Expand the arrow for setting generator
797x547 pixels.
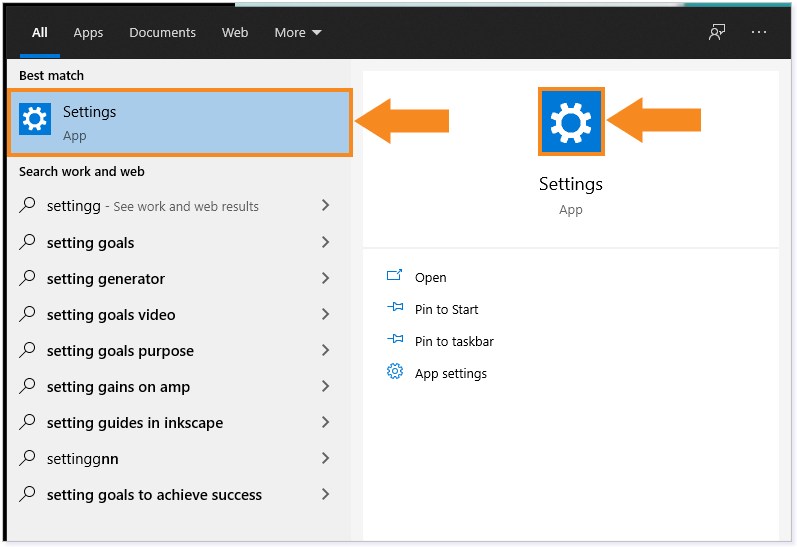325,278
